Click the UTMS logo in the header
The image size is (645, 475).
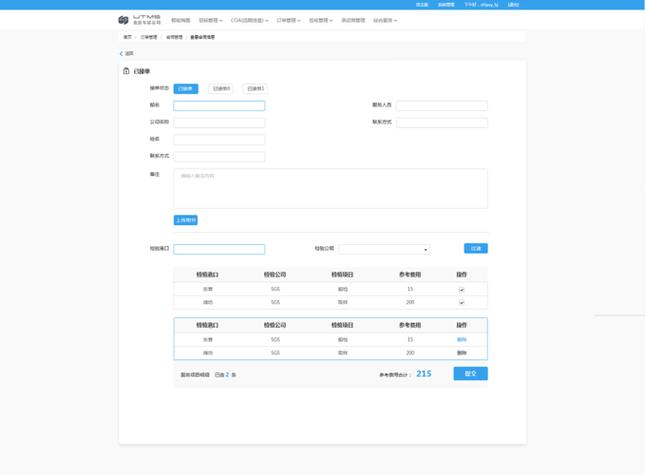[139, 20]
